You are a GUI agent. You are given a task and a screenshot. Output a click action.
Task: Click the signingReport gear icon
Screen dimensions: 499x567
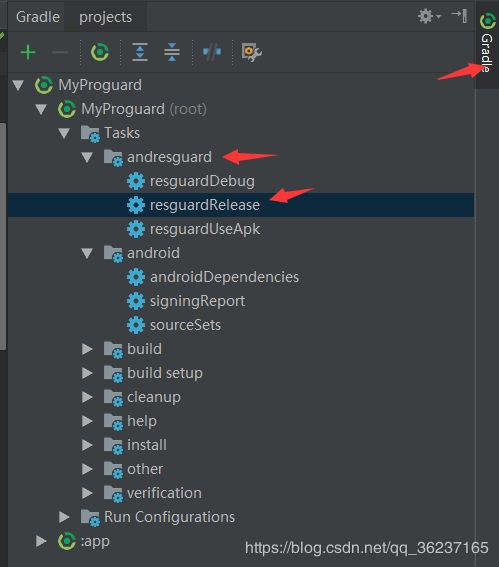[136, 301]
